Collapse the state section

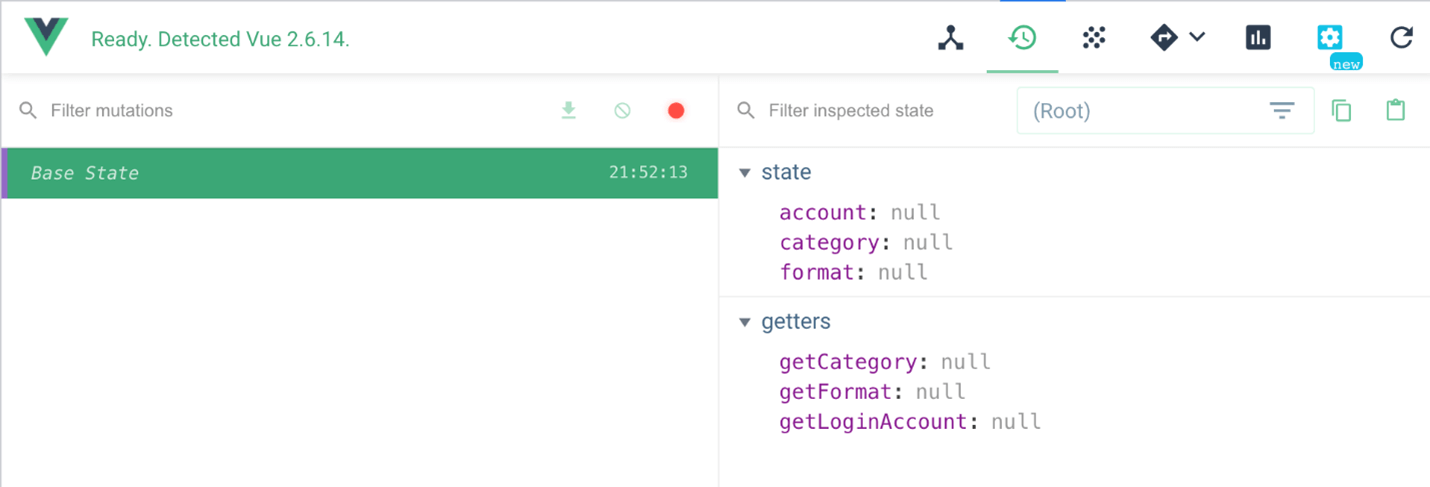coord(744,173)
